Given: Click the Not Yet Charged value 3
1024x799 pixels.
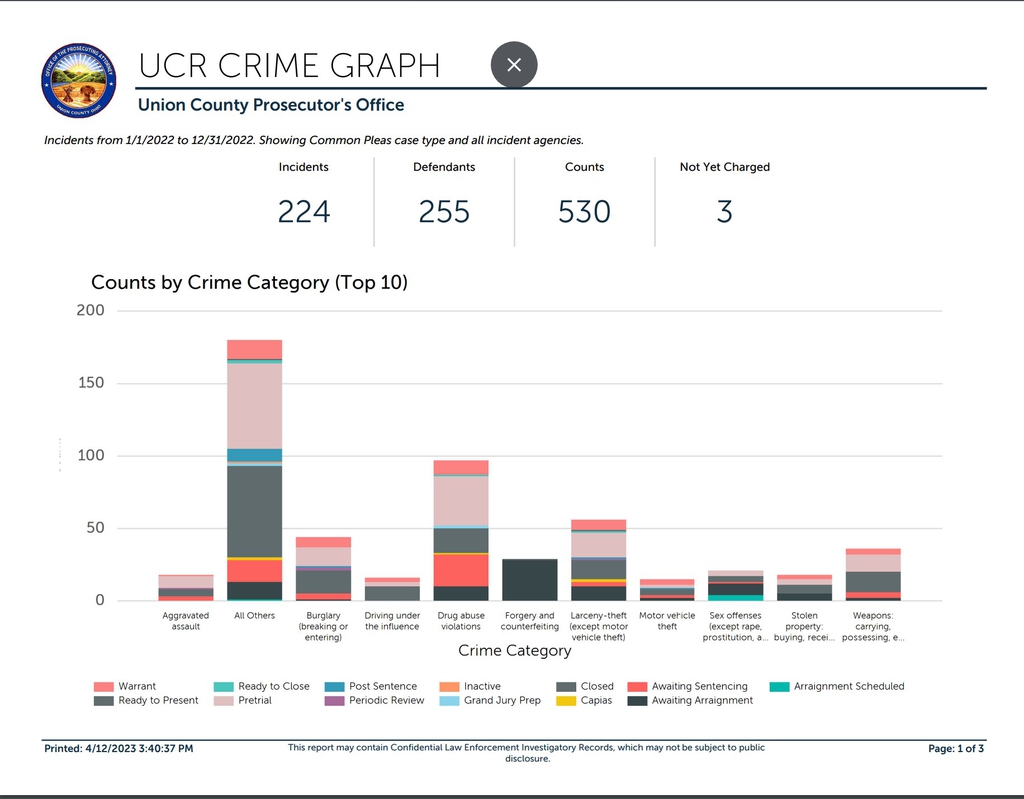Looking at the screenshot, I should tap(724, 212).
